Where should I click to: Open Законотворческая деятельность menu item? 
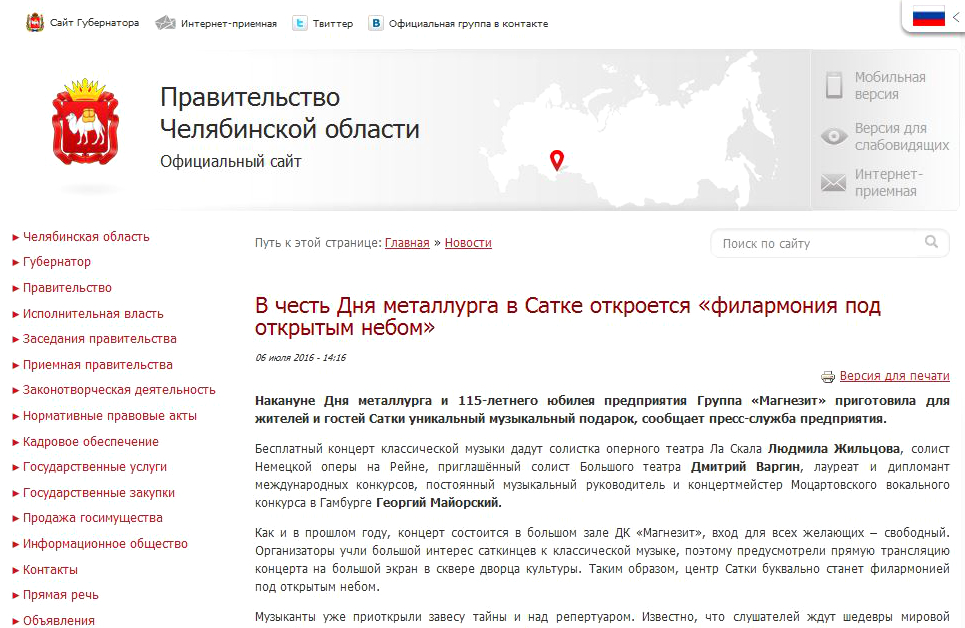(119, 390)
